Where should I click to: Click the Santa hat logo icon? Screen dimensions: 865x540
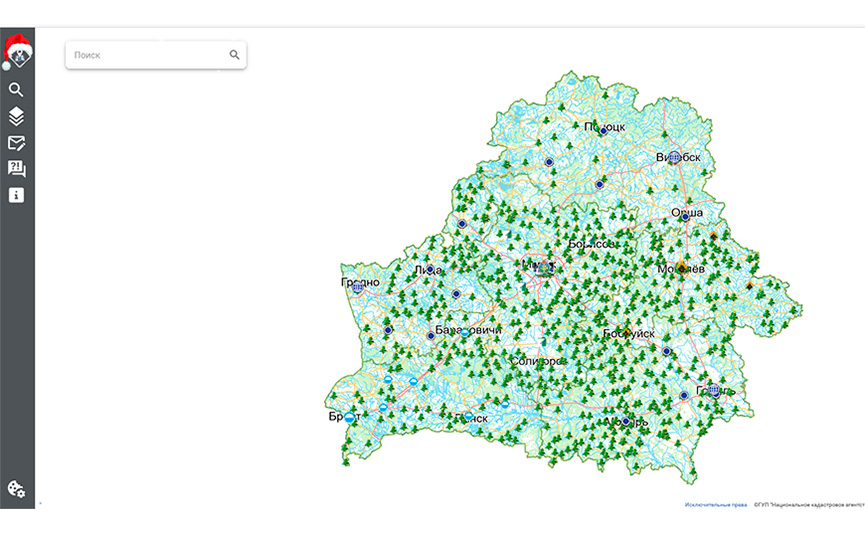tap(17, 50)
